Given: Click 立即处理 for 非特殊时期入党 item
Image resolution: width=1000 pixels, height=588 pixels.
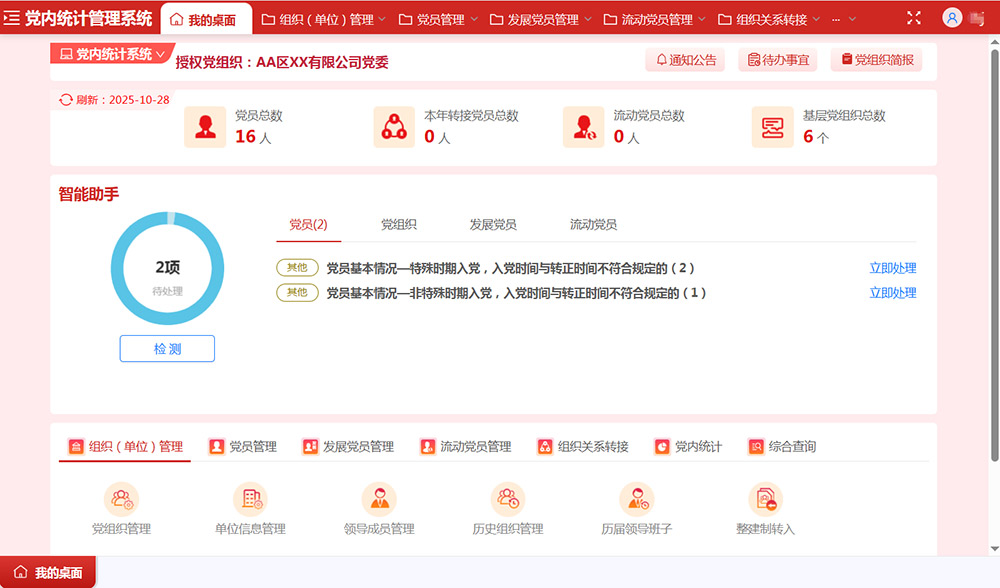Looking at the screenshot, I should 893,293.
